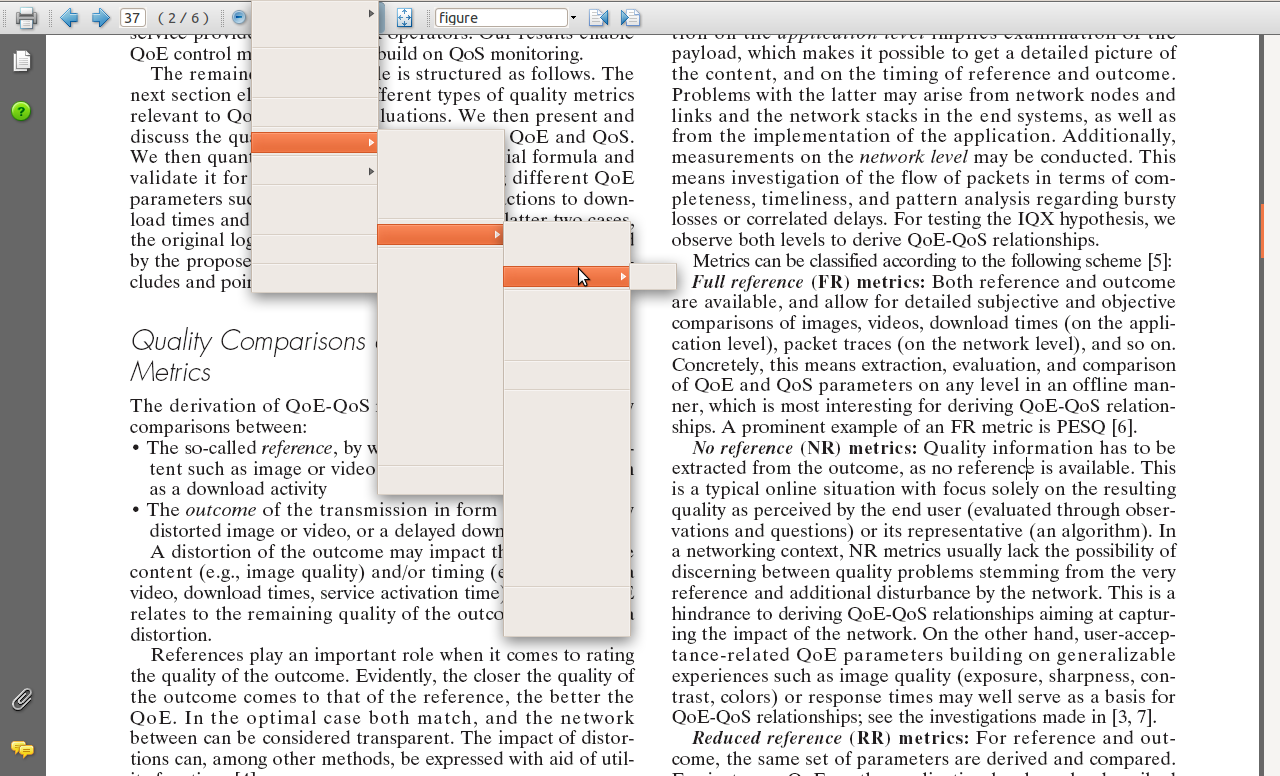
Task: Click the green help question mark icon
Action: point(21,111)
